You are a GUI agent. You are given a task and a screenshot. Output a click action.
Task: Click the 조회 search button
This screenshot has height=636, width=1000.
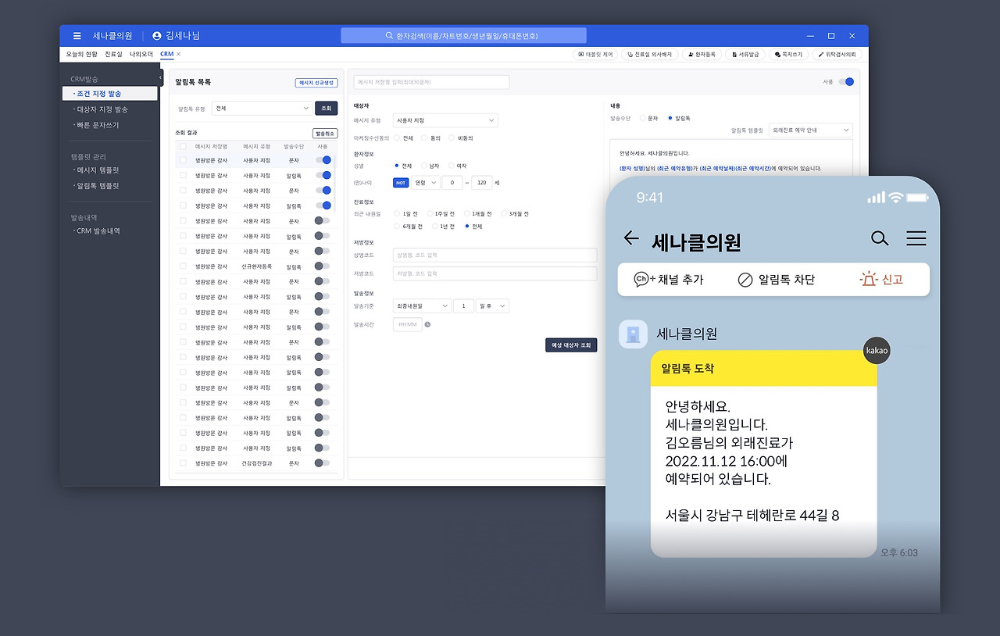(327, 108)
